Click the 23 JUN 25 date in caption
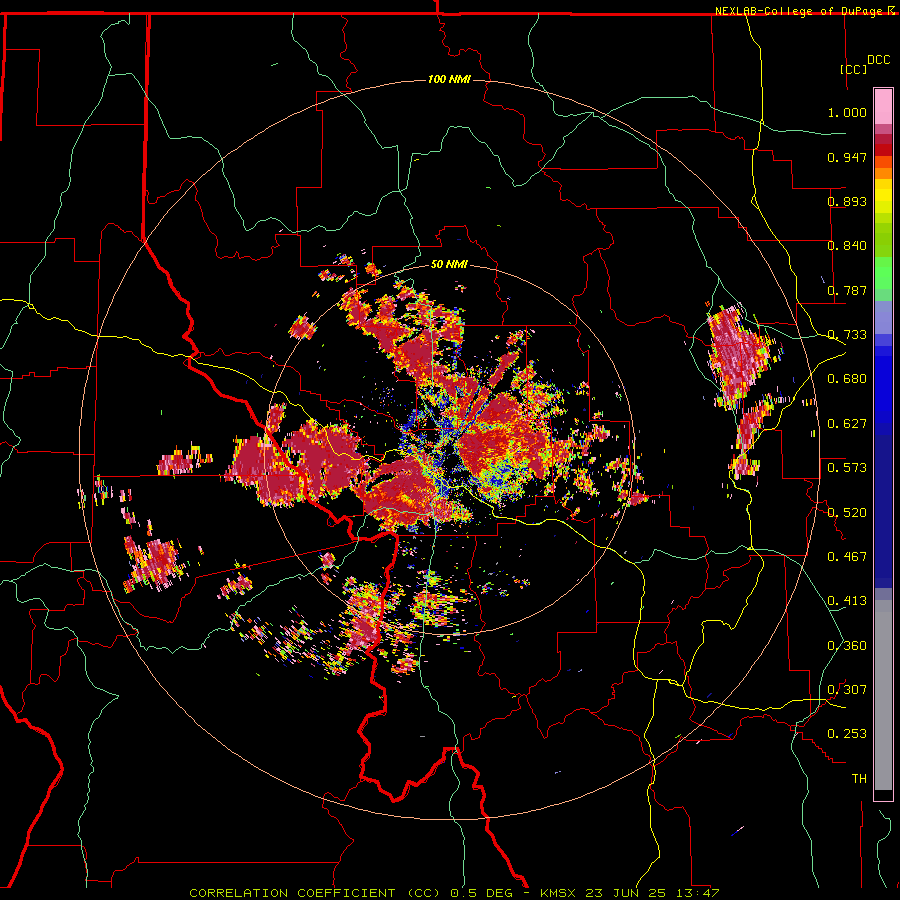The image size is (900, 900). (x=626, y=893)
